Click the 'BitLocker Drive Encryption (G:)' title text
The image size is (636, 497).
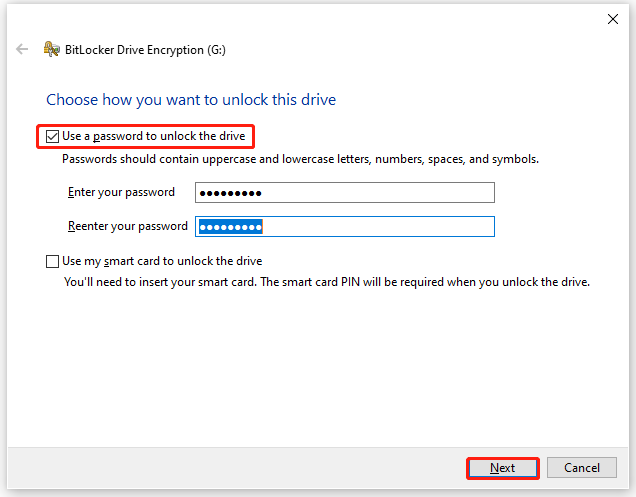[x=145, y=50]
